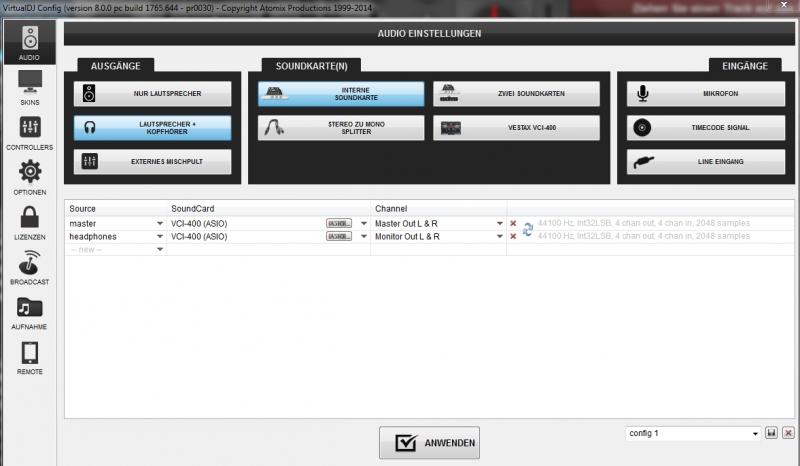Image resolution: width=800 pixels, height=466 pixels.
Task: Enable Timecode Signal input
Action: 706,128
